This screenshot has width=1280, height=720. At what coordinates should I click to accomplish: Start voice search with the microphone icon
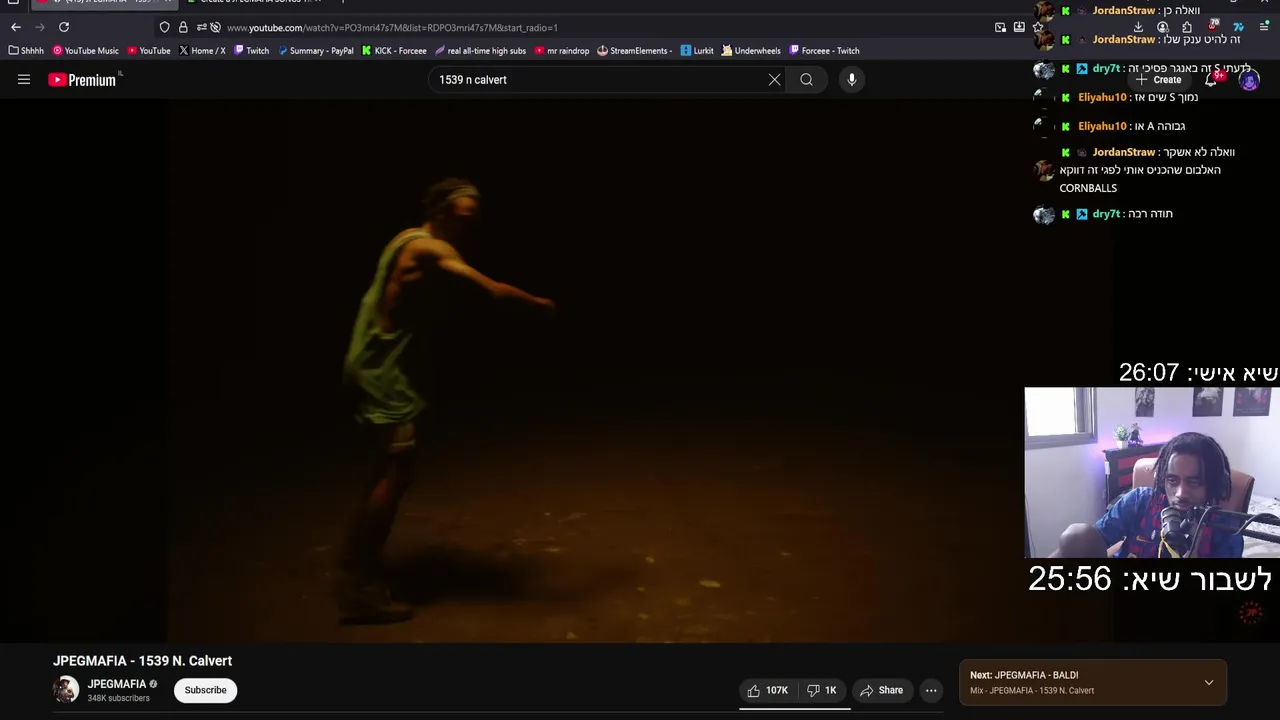point(851,80)
